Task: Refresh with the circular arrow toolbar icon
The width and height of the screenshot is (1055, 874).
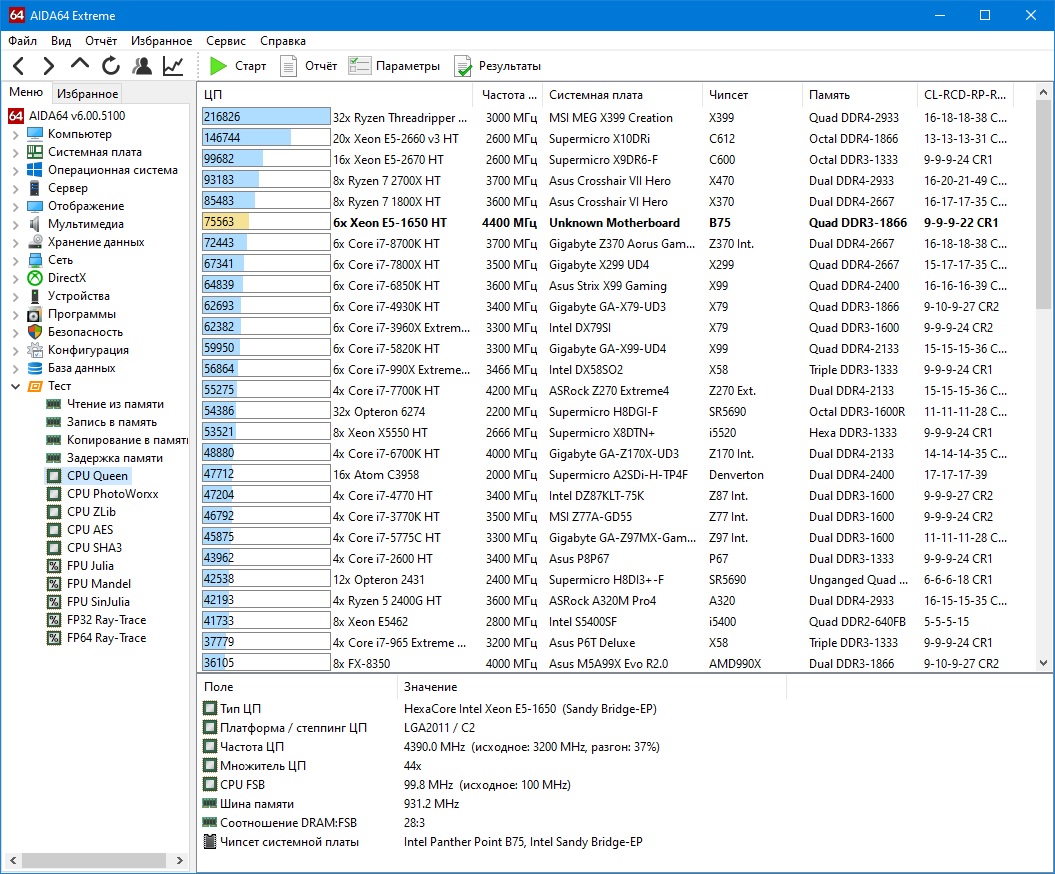Action: [111, 66]
